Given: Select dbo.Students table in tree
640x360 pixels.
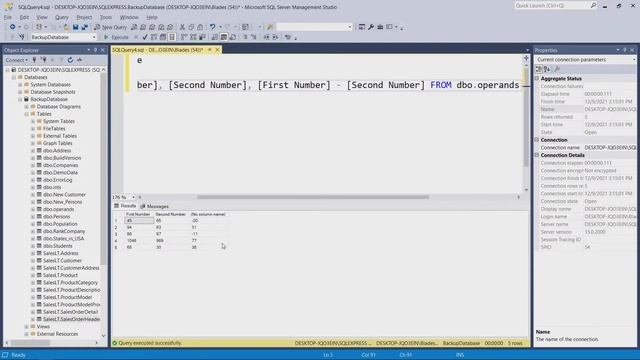Looking at the screenshot, I should (x=58, y=246).
